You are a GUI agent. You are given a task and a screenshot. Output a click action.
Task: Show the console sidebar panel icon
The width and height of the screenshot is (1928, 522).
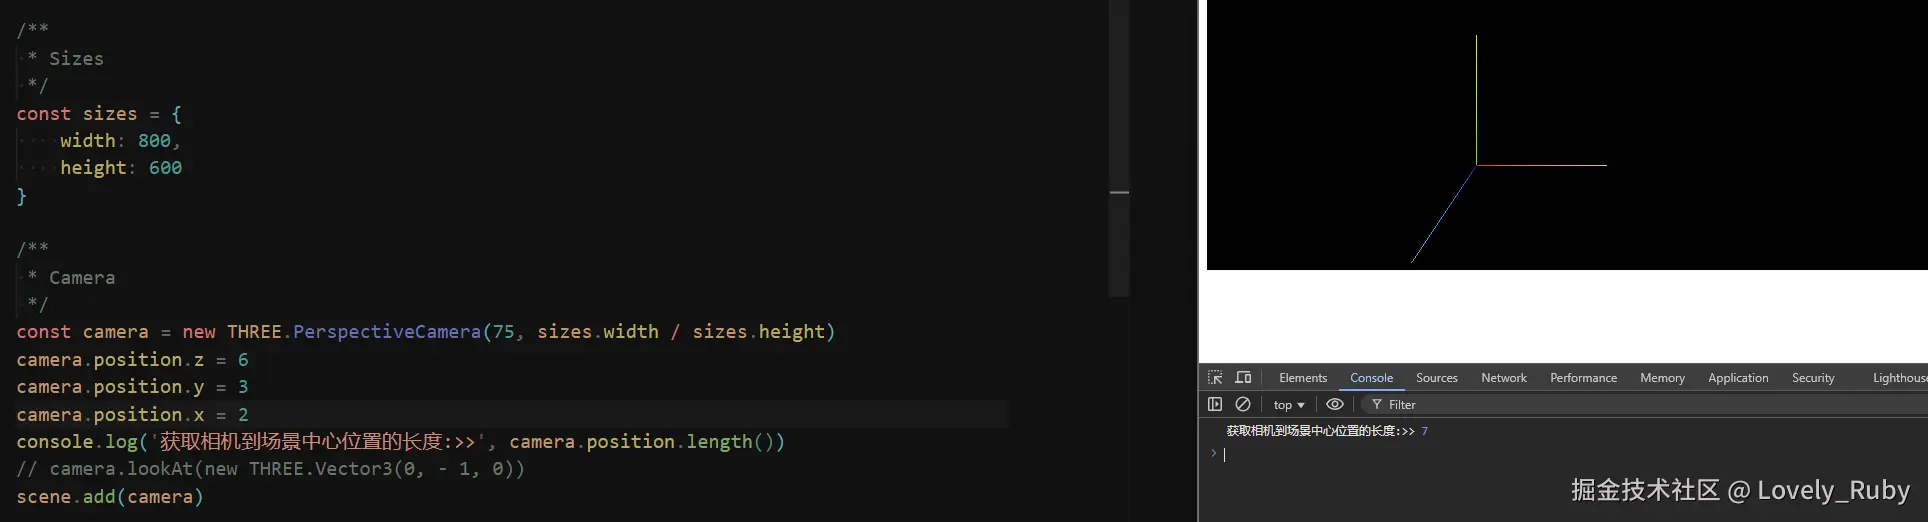click(x=1215, y=405)
